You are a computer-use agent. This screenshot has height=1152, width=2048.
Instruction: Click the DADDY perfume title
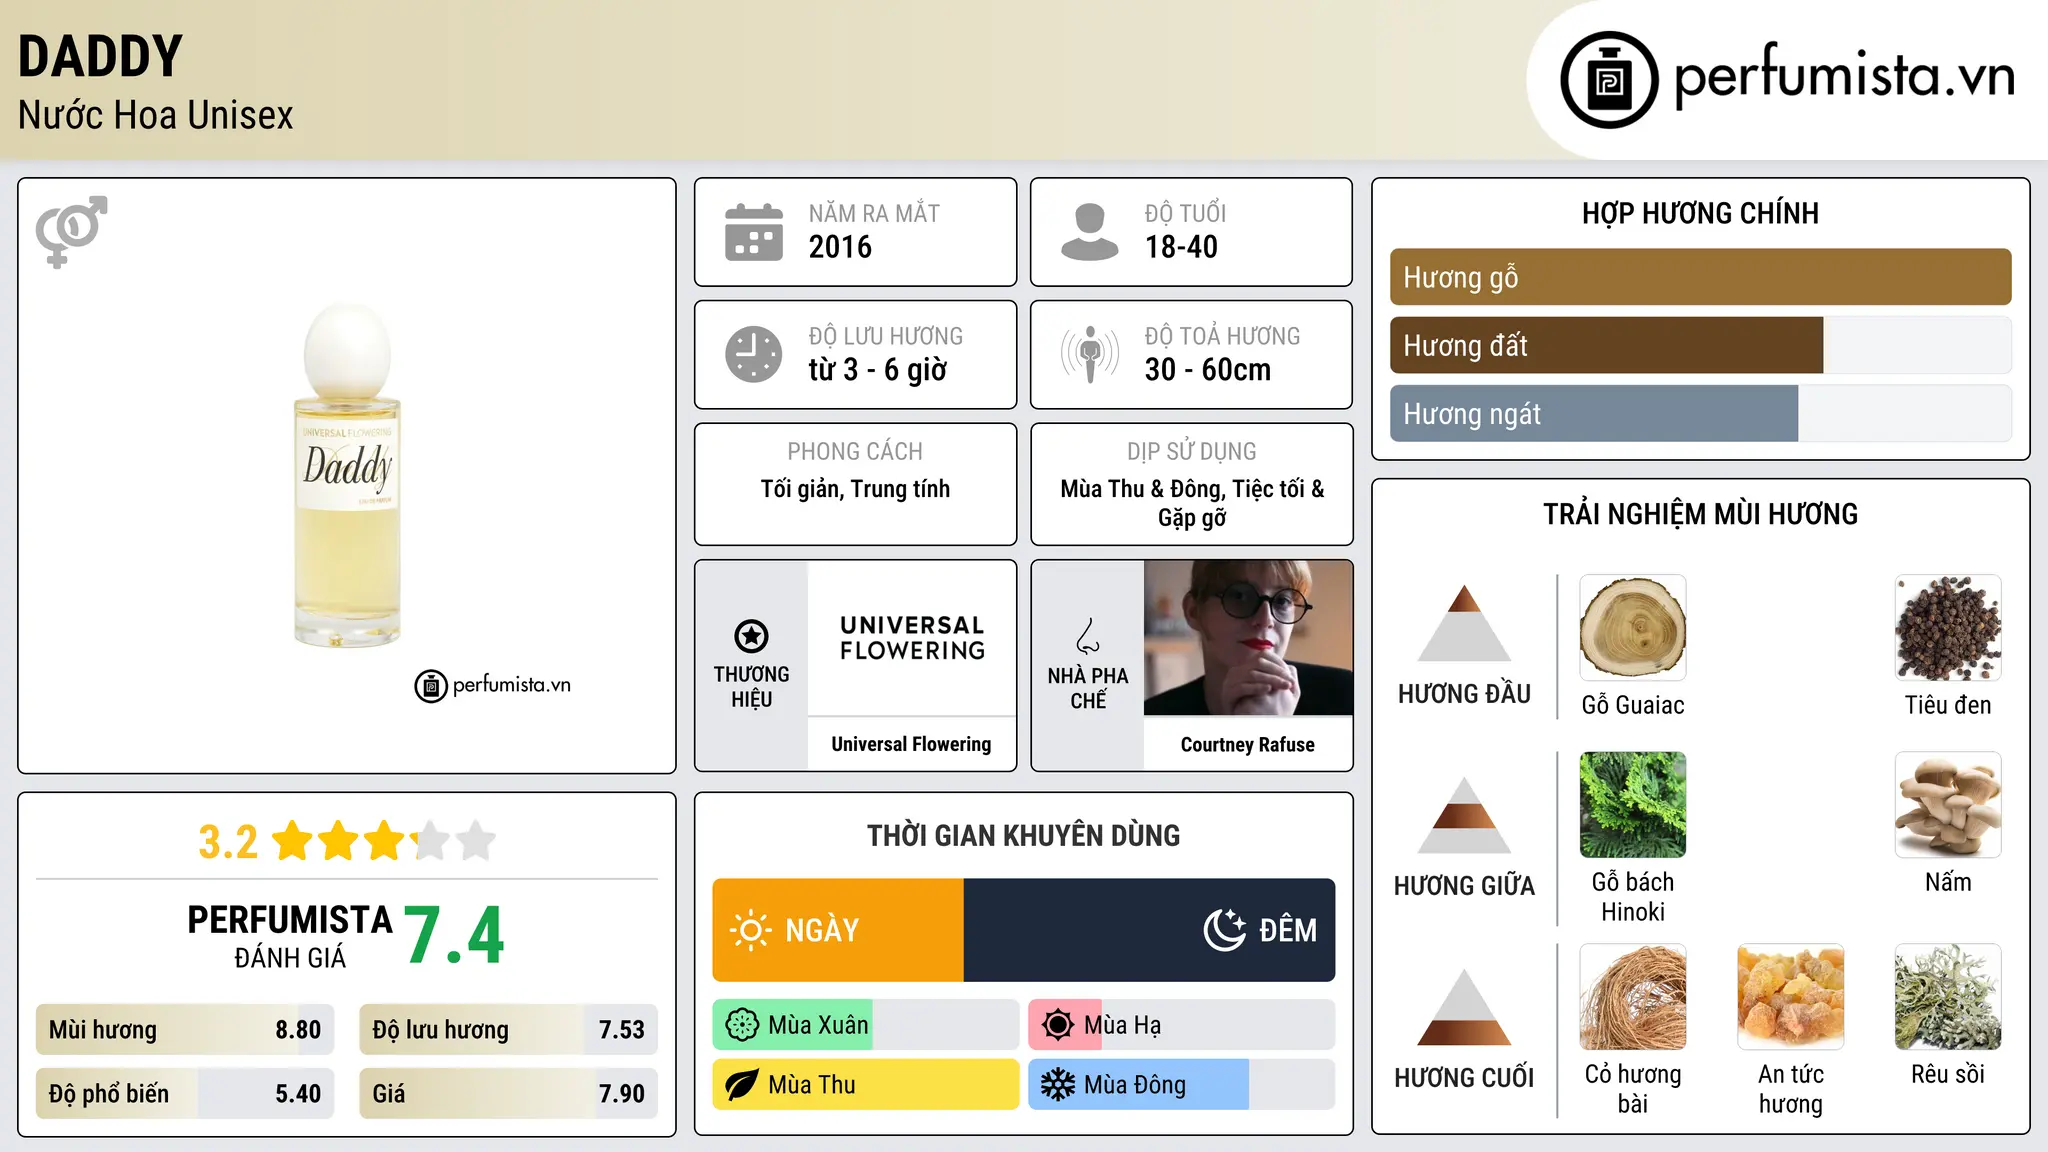[x=100, y=57]
